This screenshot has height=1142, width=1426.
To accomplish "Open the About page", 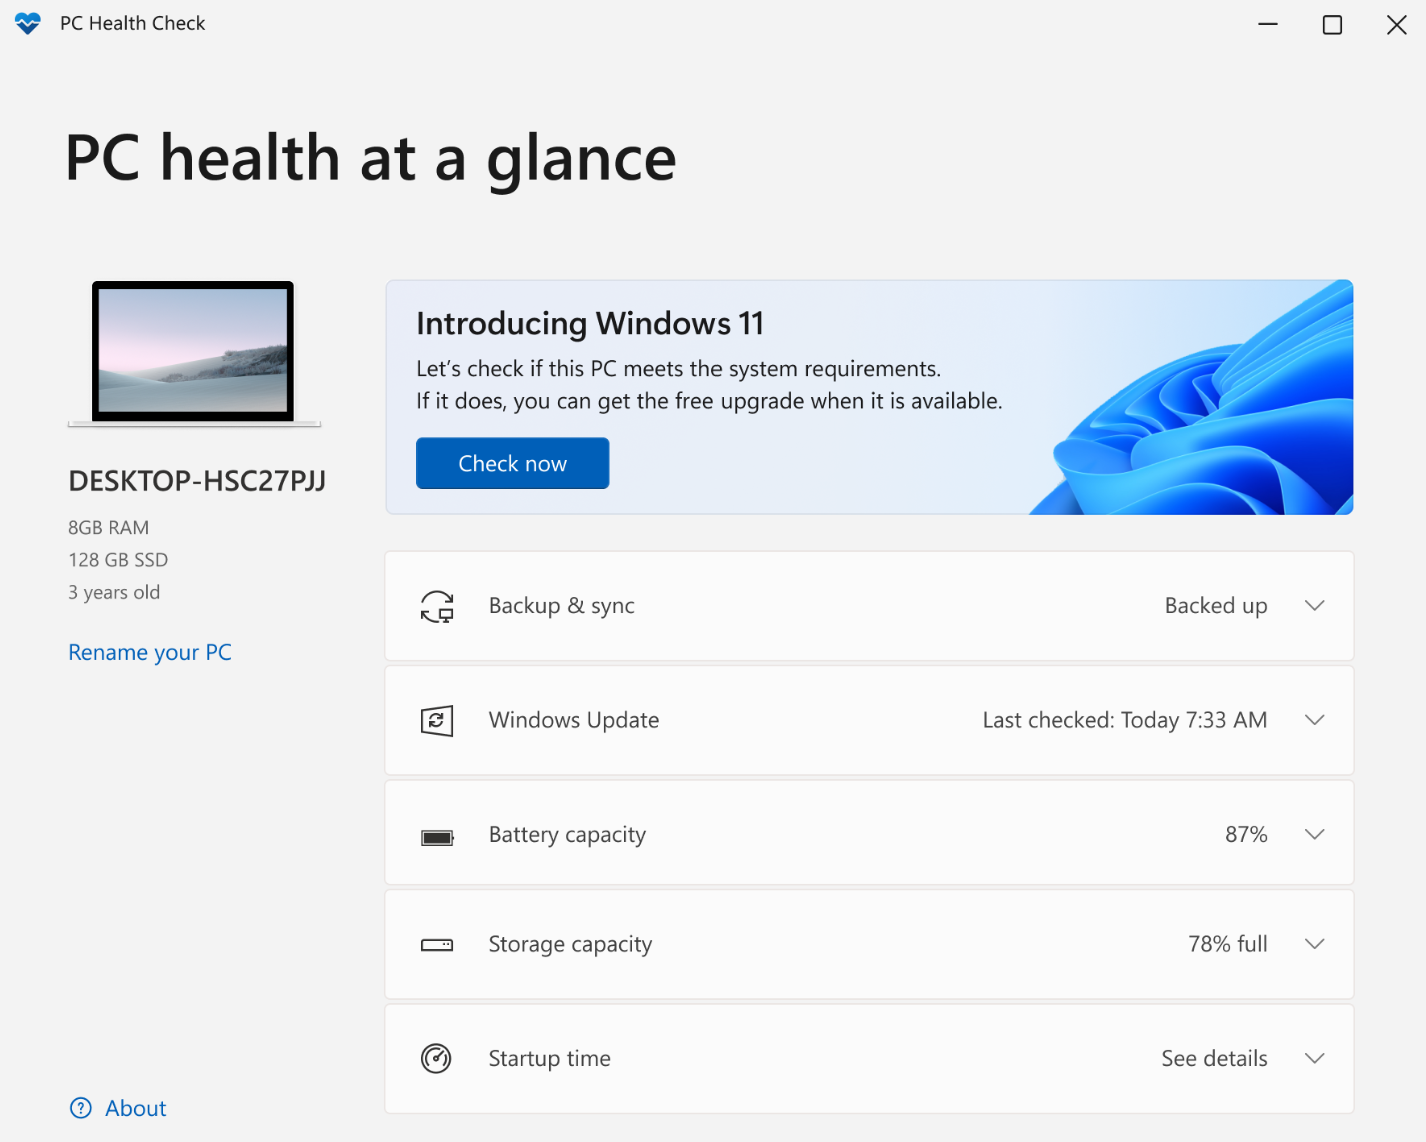I will click(135, 1108).
